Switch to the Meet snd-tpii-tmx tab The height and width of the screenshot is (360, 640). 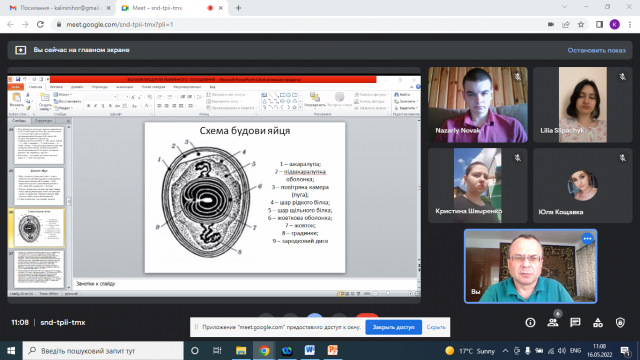(171, 8)
